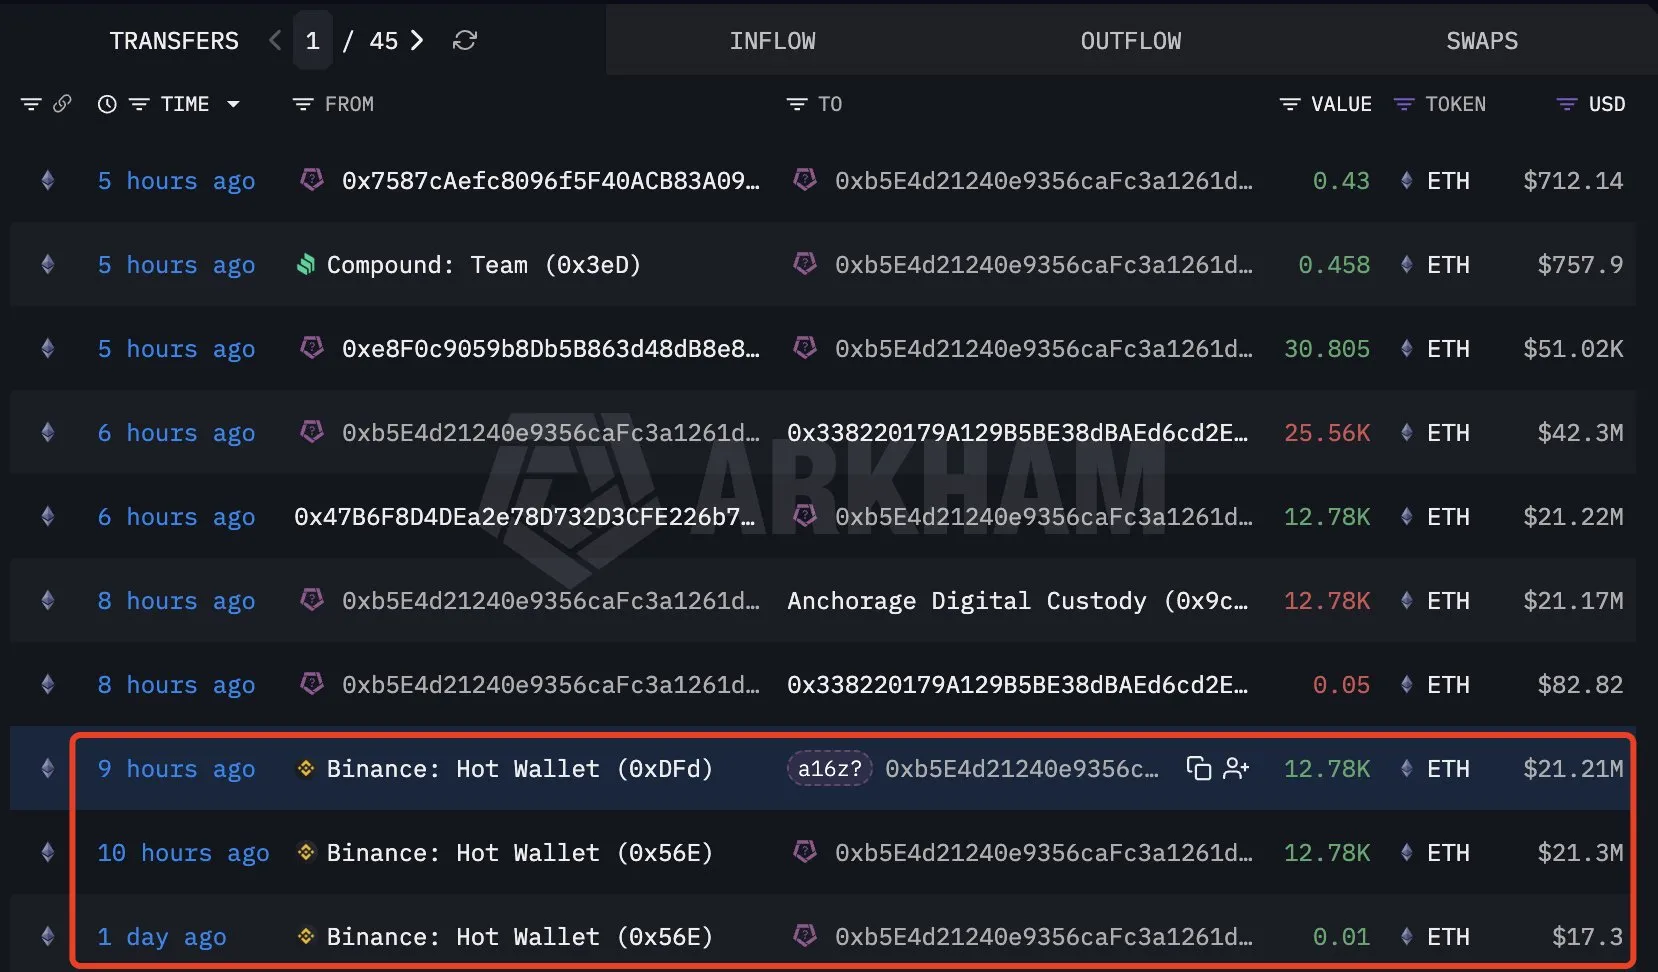The height and width of the screenshot is (972, 1658).
Task: Click the USD amount $21.21M
Action: coord(1573,769)
